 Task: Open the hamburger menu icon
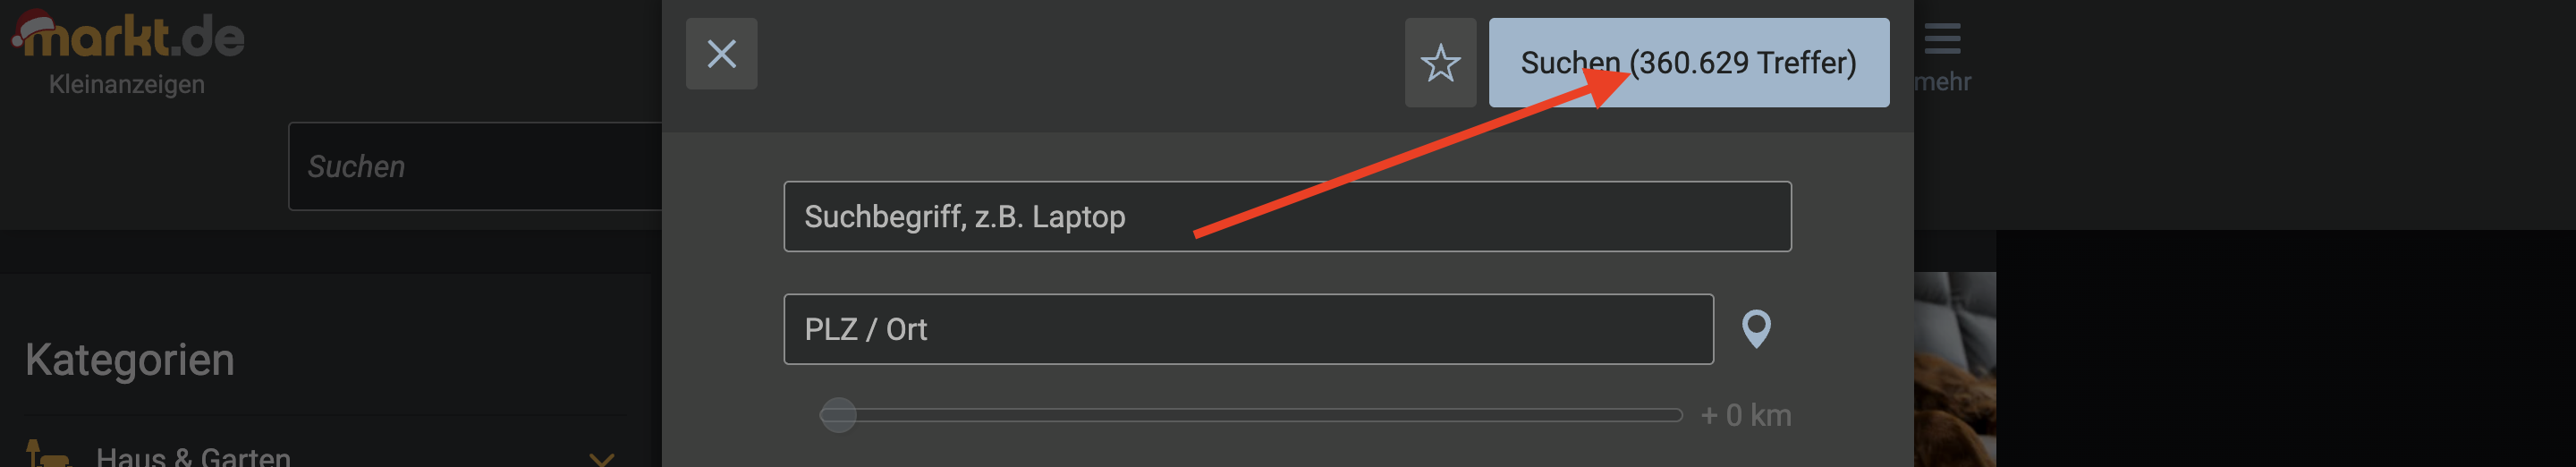click(1941, 38)
